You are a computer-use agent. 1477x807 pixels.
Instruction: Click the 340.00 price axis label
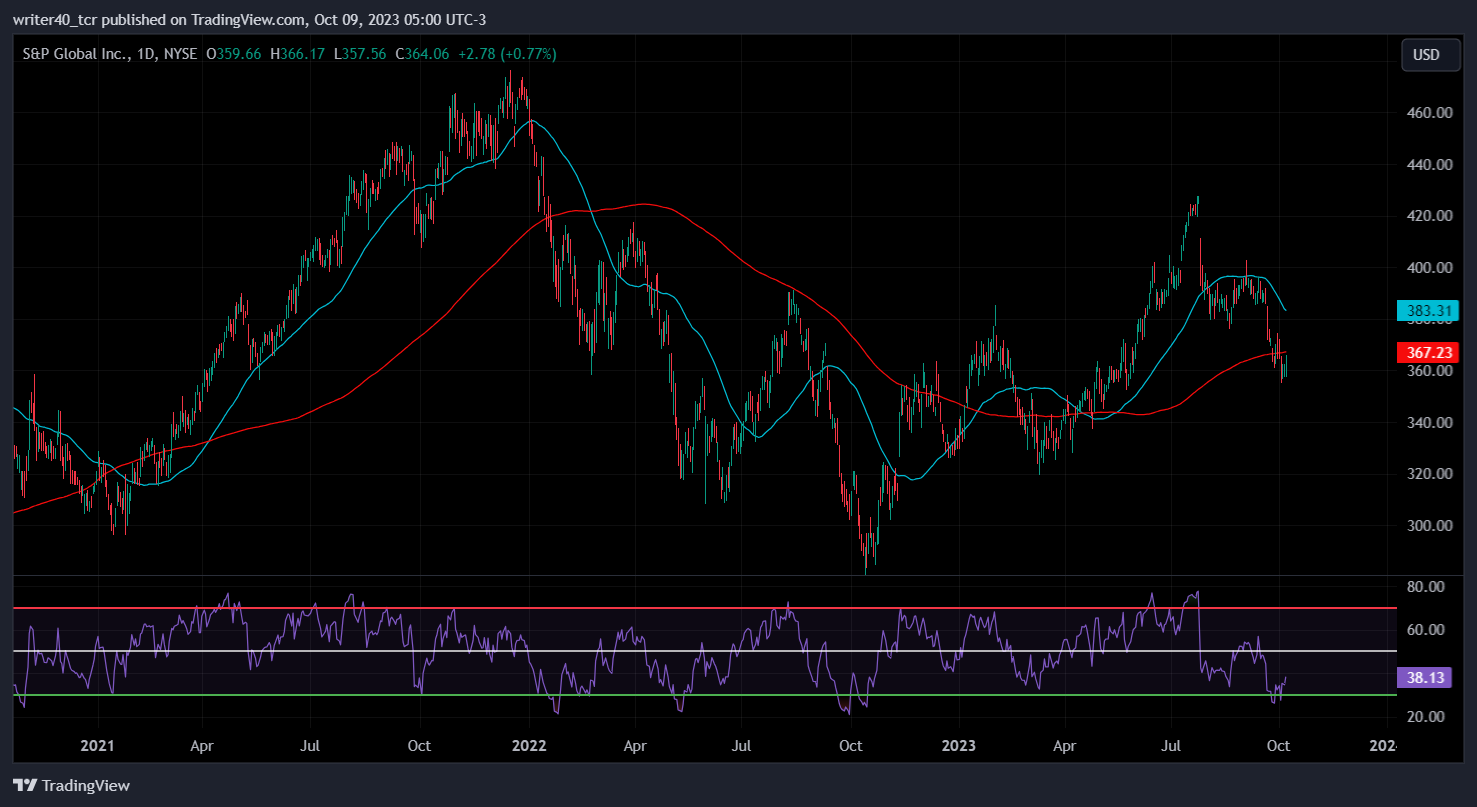(x=1429, y=423)
